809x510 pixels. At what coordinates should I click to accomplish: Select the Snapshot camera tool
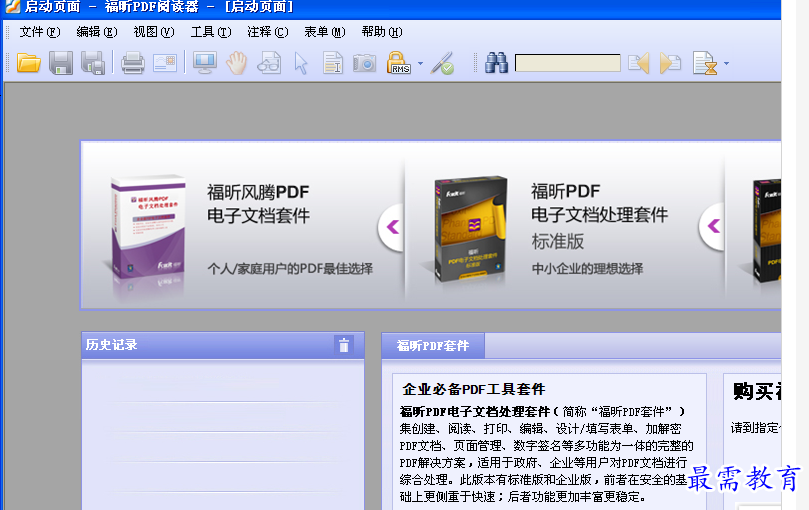[364, 63]
